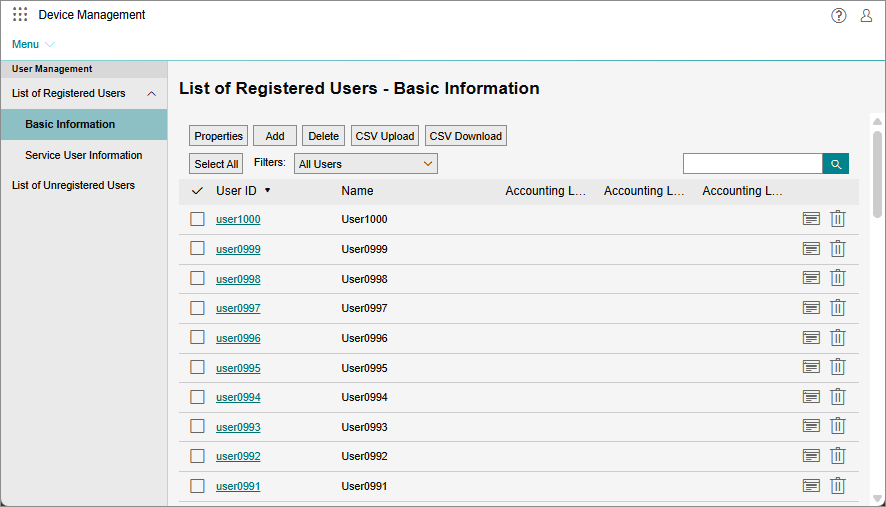Open Service User Information page
Image resolution: width=886 pixels, height=507 pixels.
click(84, 155)
